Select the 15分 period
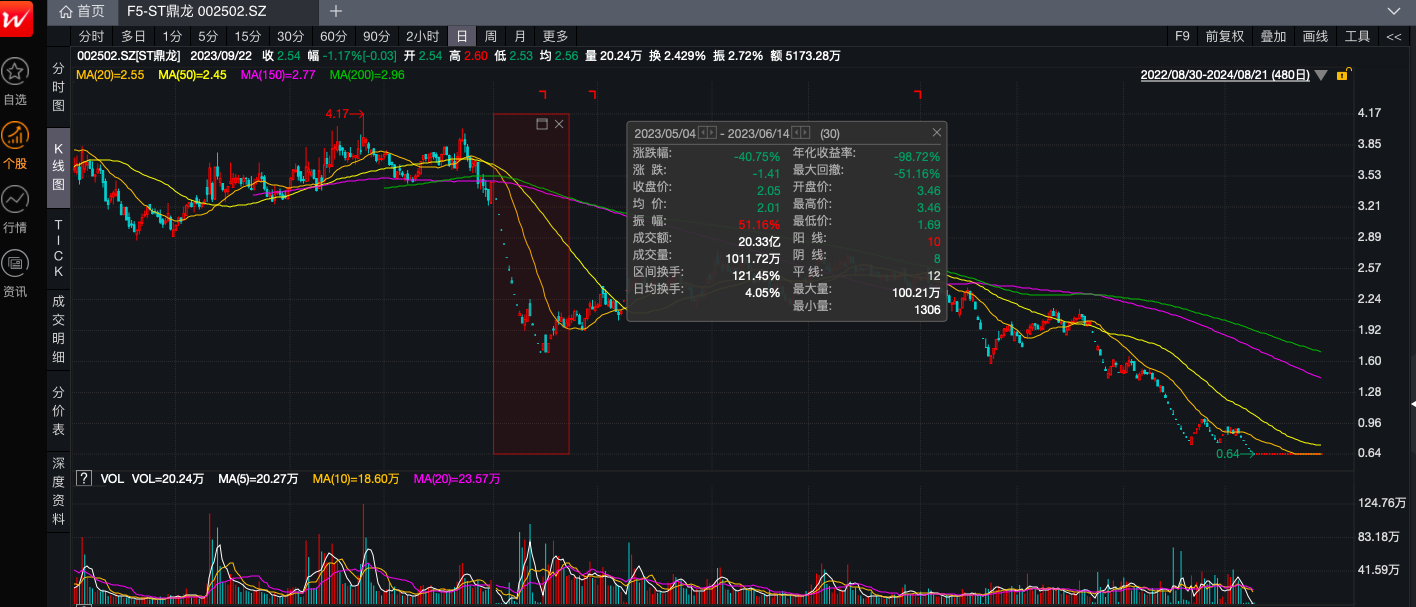Image resolution: width=1416 pixels, height=607 pixels. 248,36
